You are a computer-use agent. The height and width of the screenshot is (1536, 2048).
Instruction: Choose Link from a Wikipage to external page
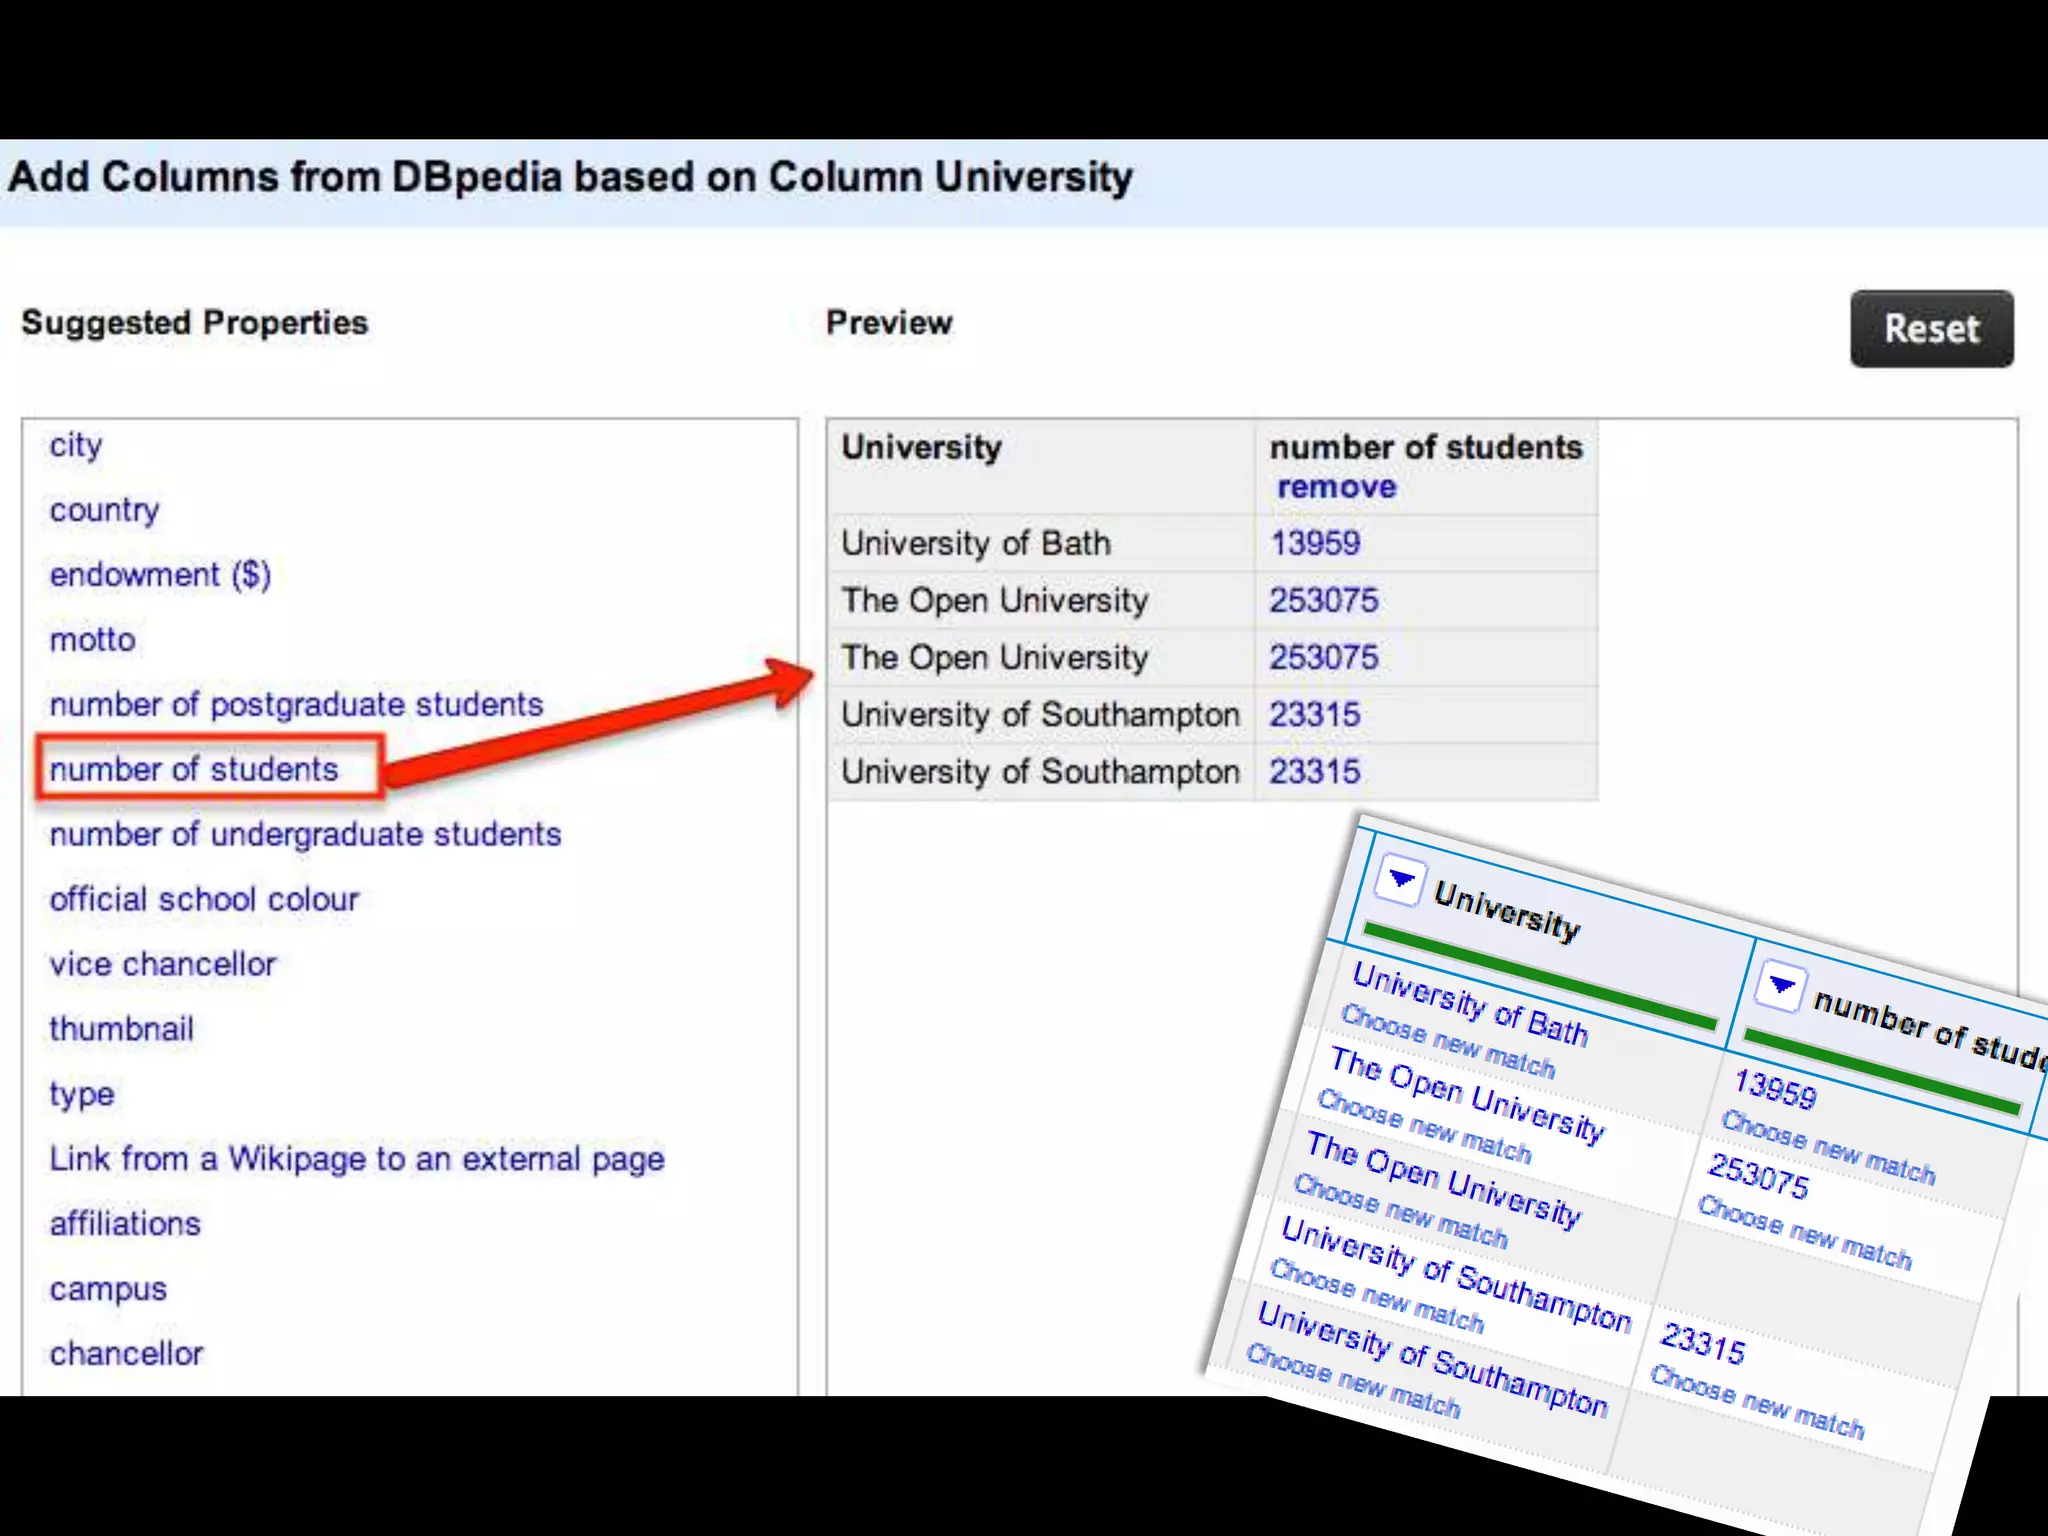coord(357,1160)
